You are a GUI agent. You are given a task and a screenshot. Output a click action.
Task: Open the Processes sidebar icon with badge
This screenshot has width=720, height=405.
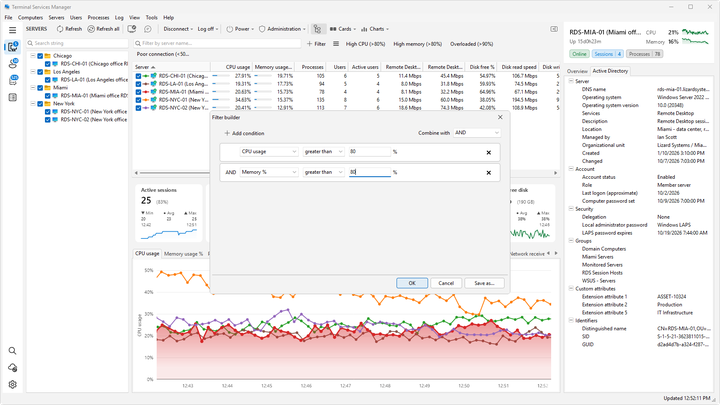tap(12, 80)
